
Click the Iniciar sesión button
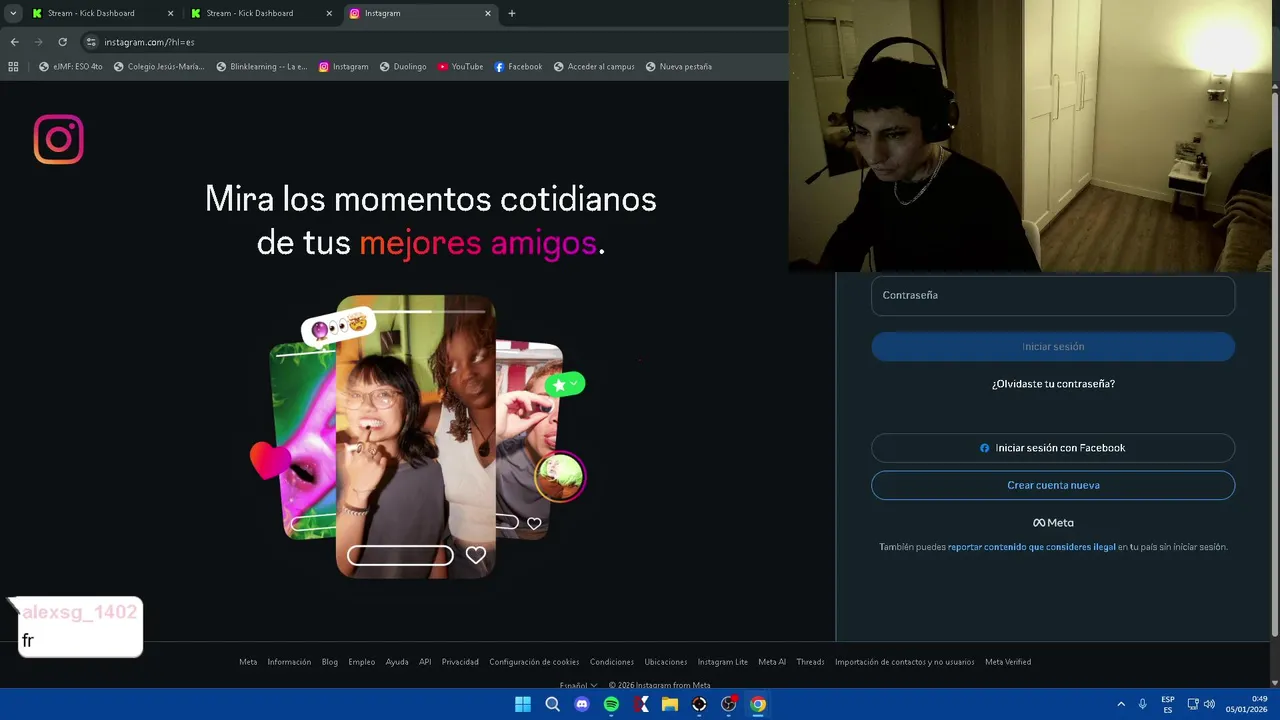point(1053,347)
